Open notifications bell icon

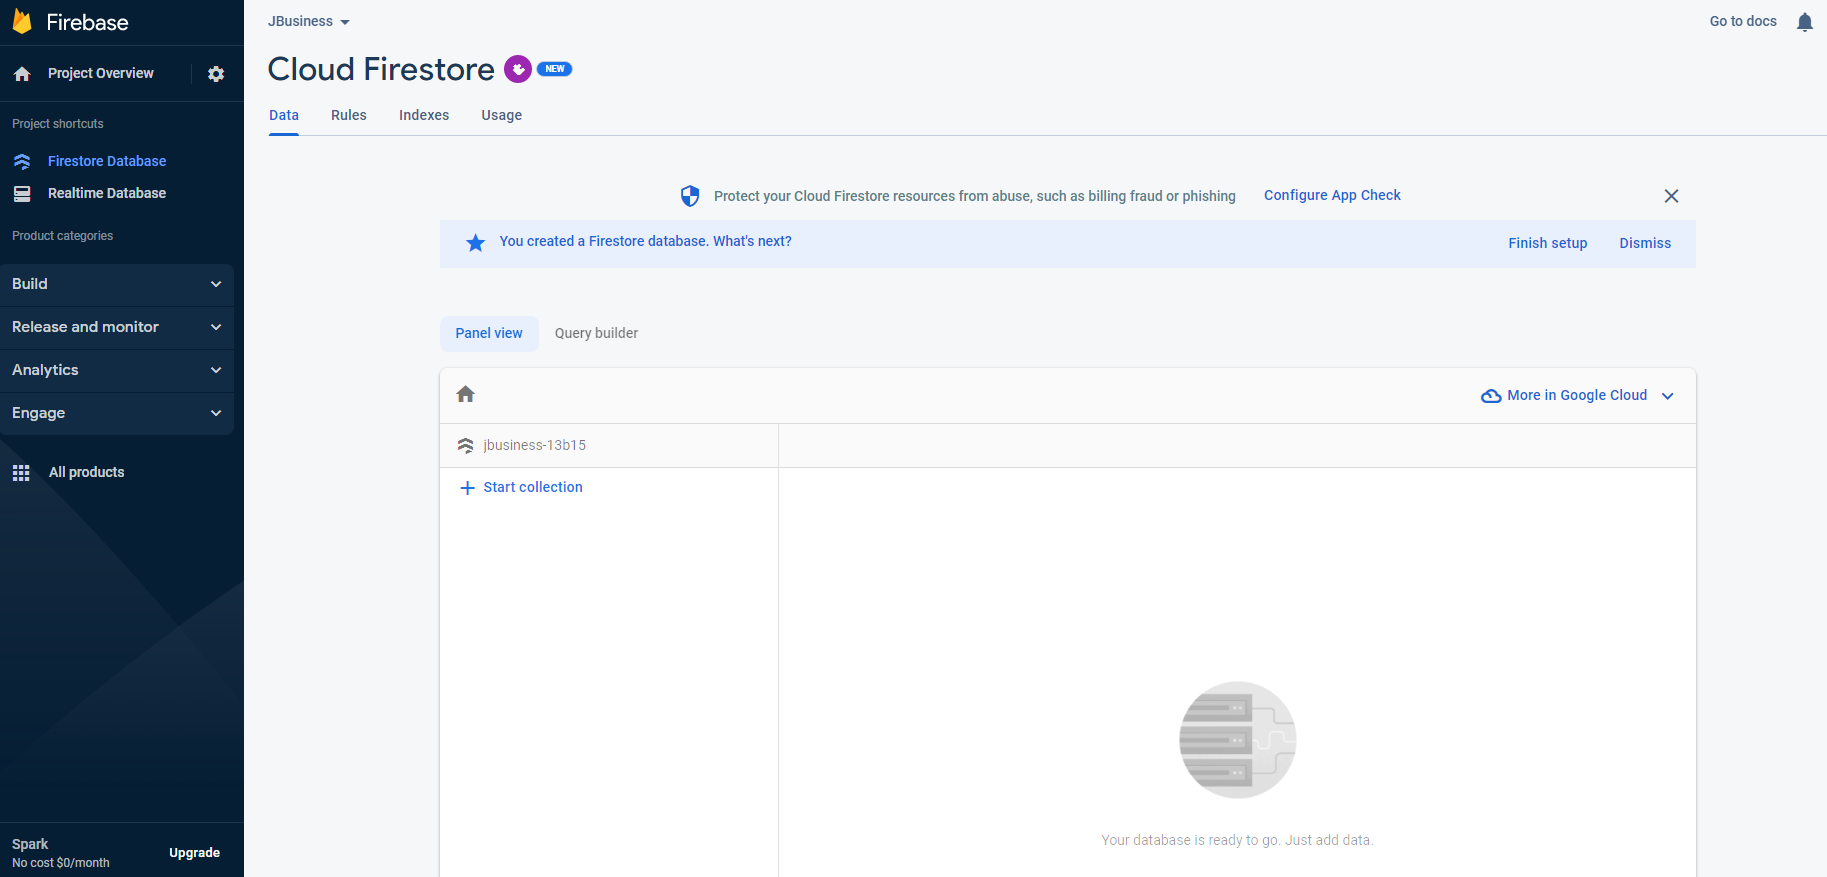pyautogui.click(x=1804, y=22)
